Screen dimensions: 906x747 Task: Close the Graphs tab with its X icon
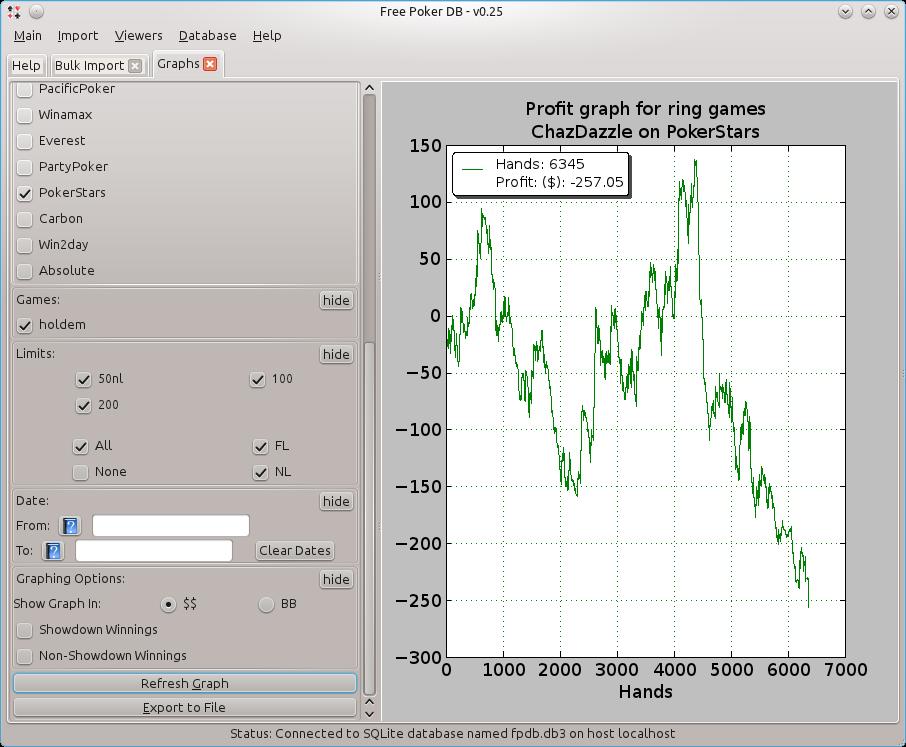pyautogui.click(x=210, y=64)
